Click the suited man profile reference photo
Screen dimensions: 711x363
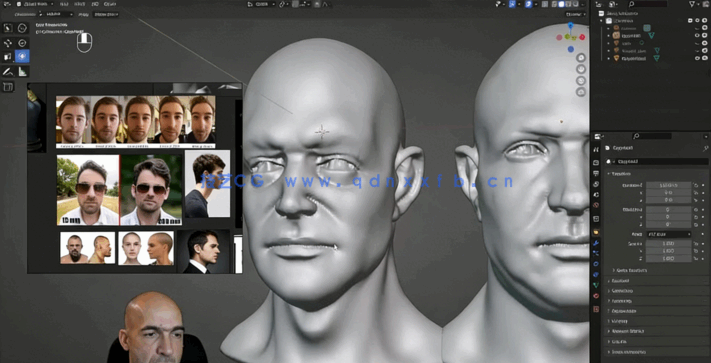click(204, 252)
